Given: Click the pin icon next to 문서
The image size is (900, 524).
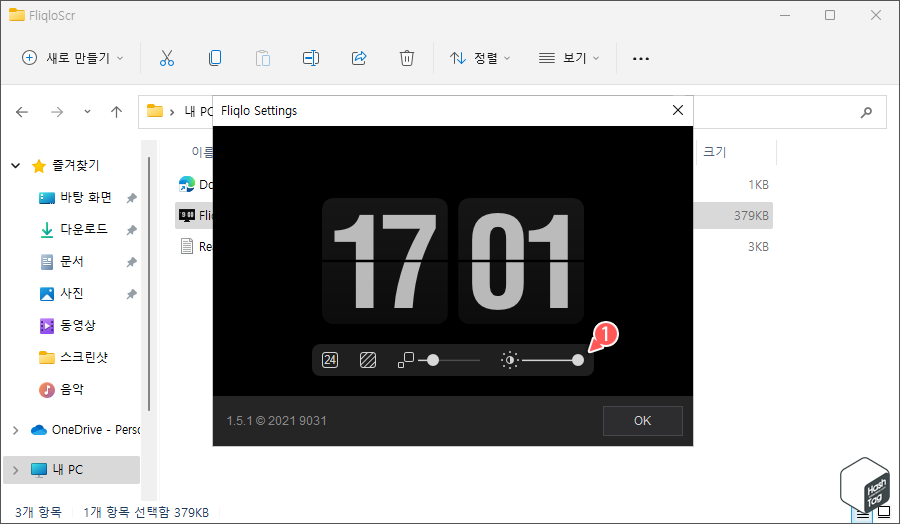Looking at the screenshot, I should click(131, 262).
